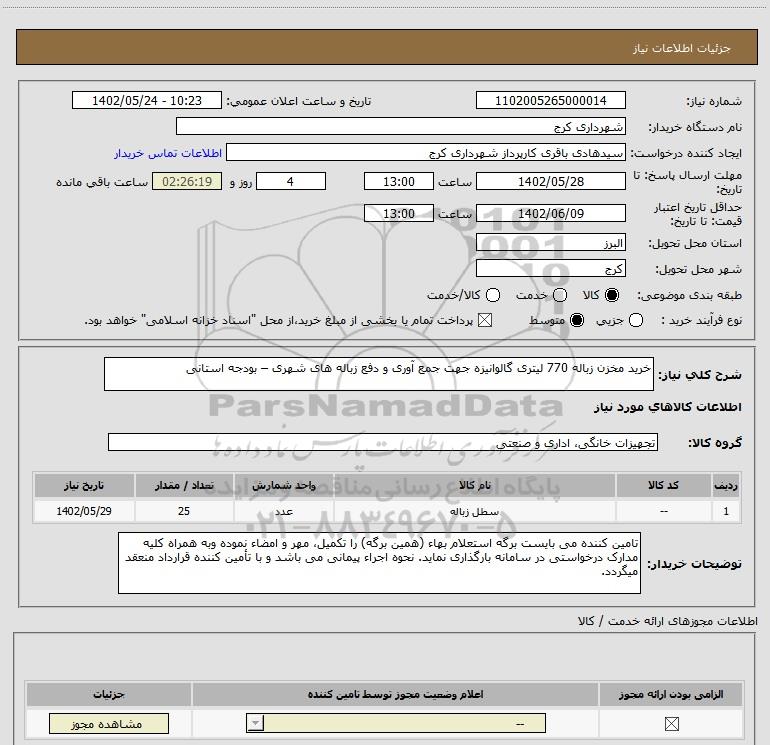Click the مشاهده مجوز button
The image size is (770, 745).
tap(109, 723)
